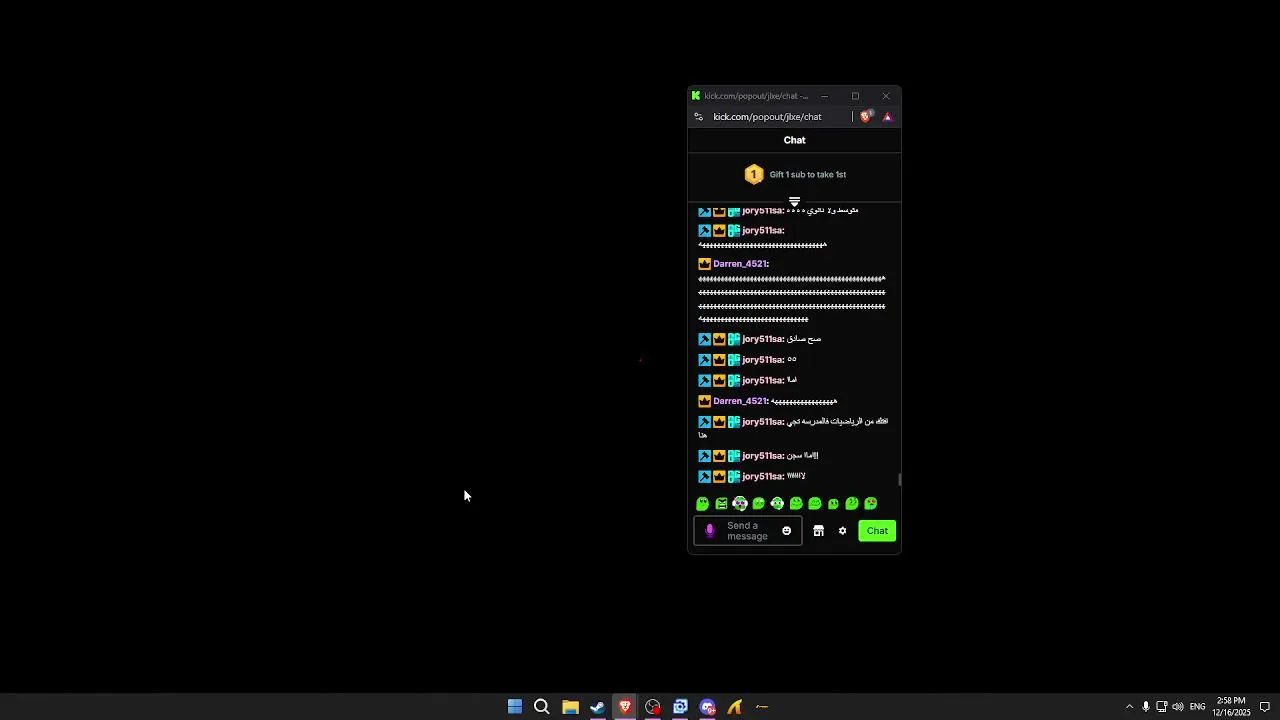Click the Brave Shields lion icon
The height and width of the screenshot is (720, 1280).
tap(866, 117)
